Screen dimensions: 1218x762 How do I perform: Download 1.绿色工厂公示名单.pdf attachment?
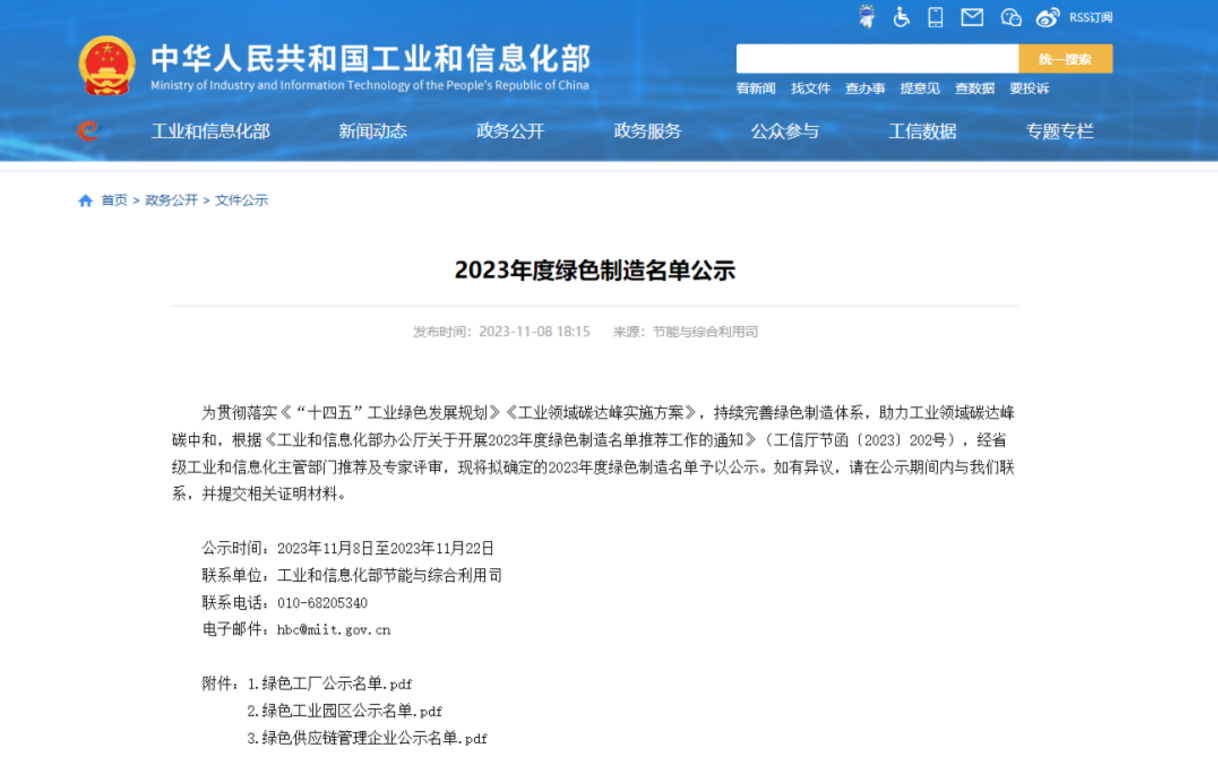point(330,684)
